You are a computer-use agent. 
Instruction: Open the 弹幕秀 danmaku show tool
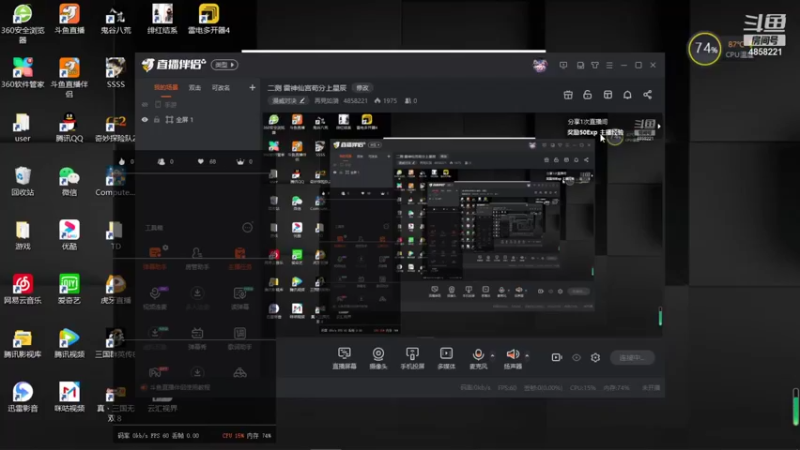197,338
